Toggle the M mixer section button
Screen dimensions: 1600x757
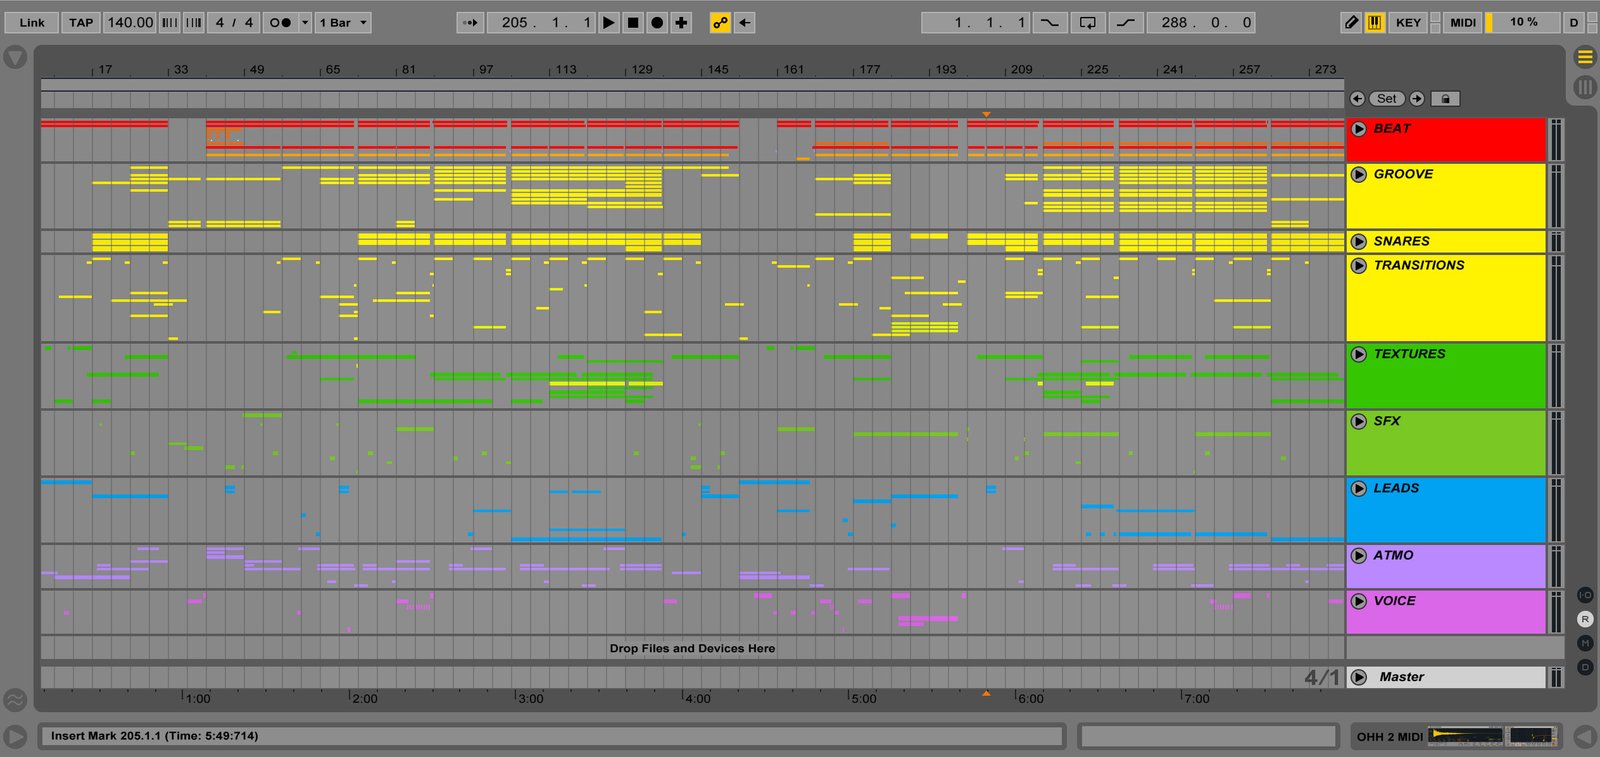(x=1585, y=643)
